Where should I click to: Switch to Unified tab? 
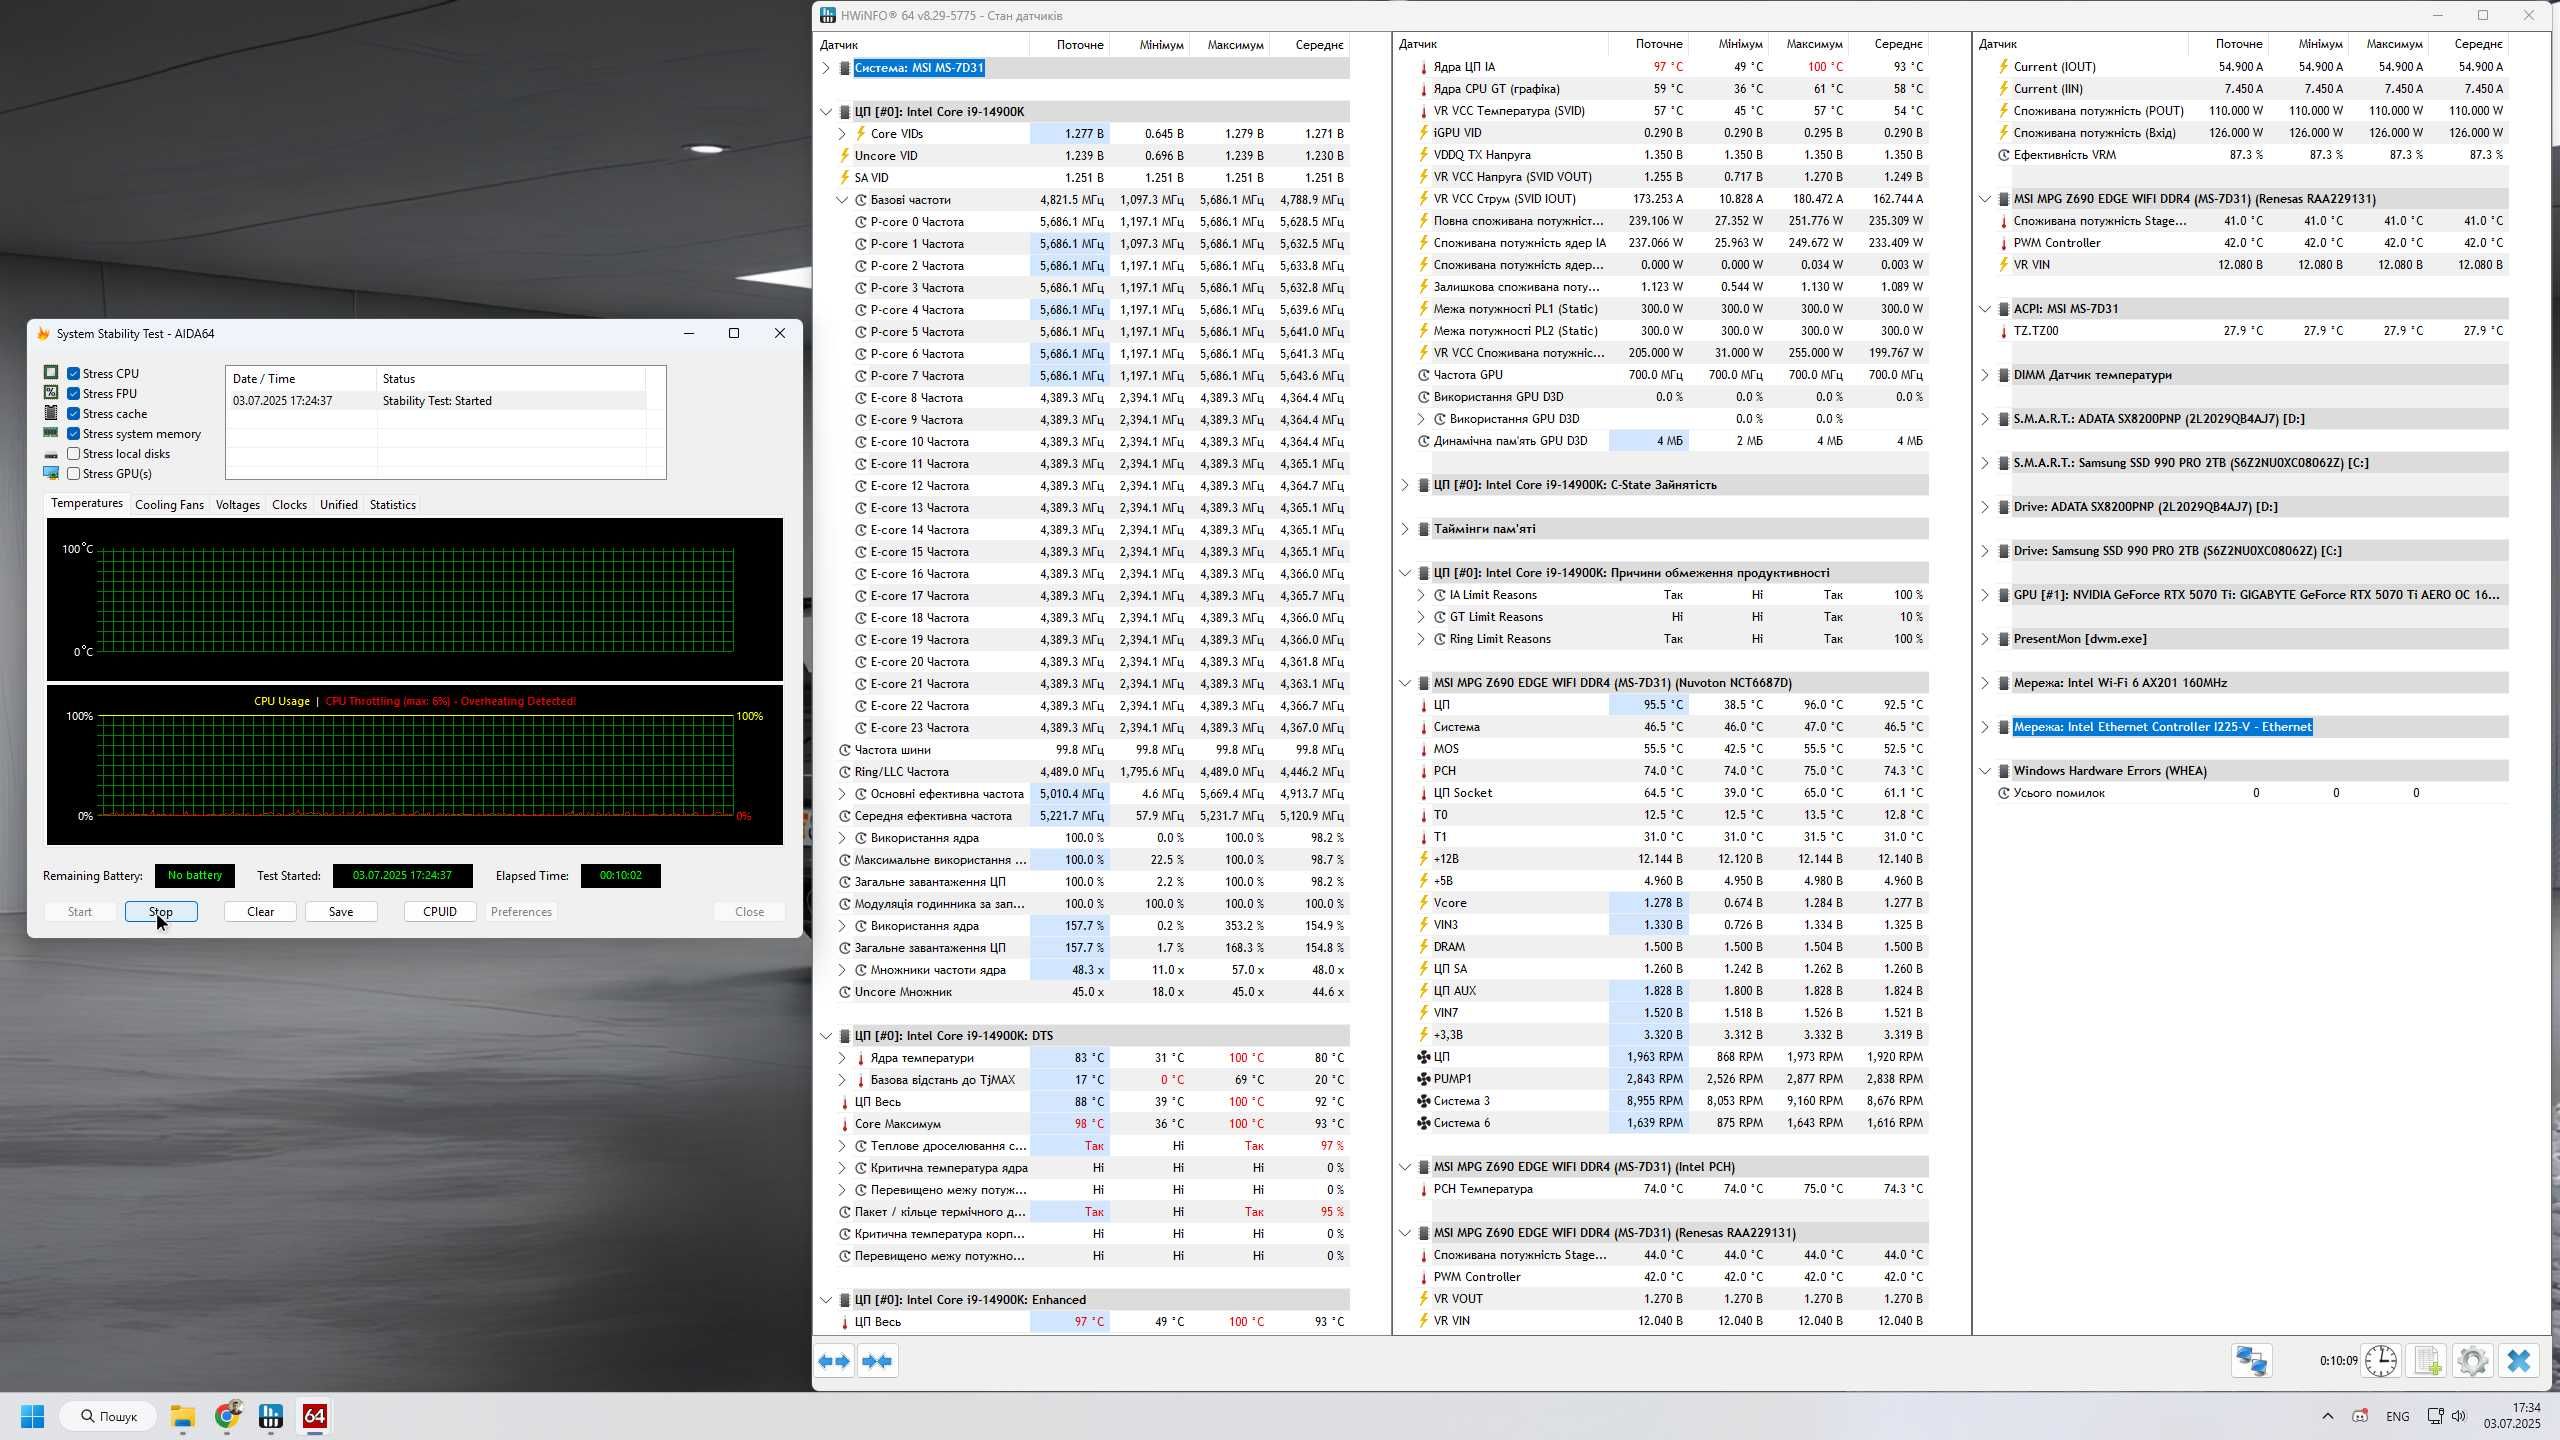pyautogui.click(x=338, y=505)
